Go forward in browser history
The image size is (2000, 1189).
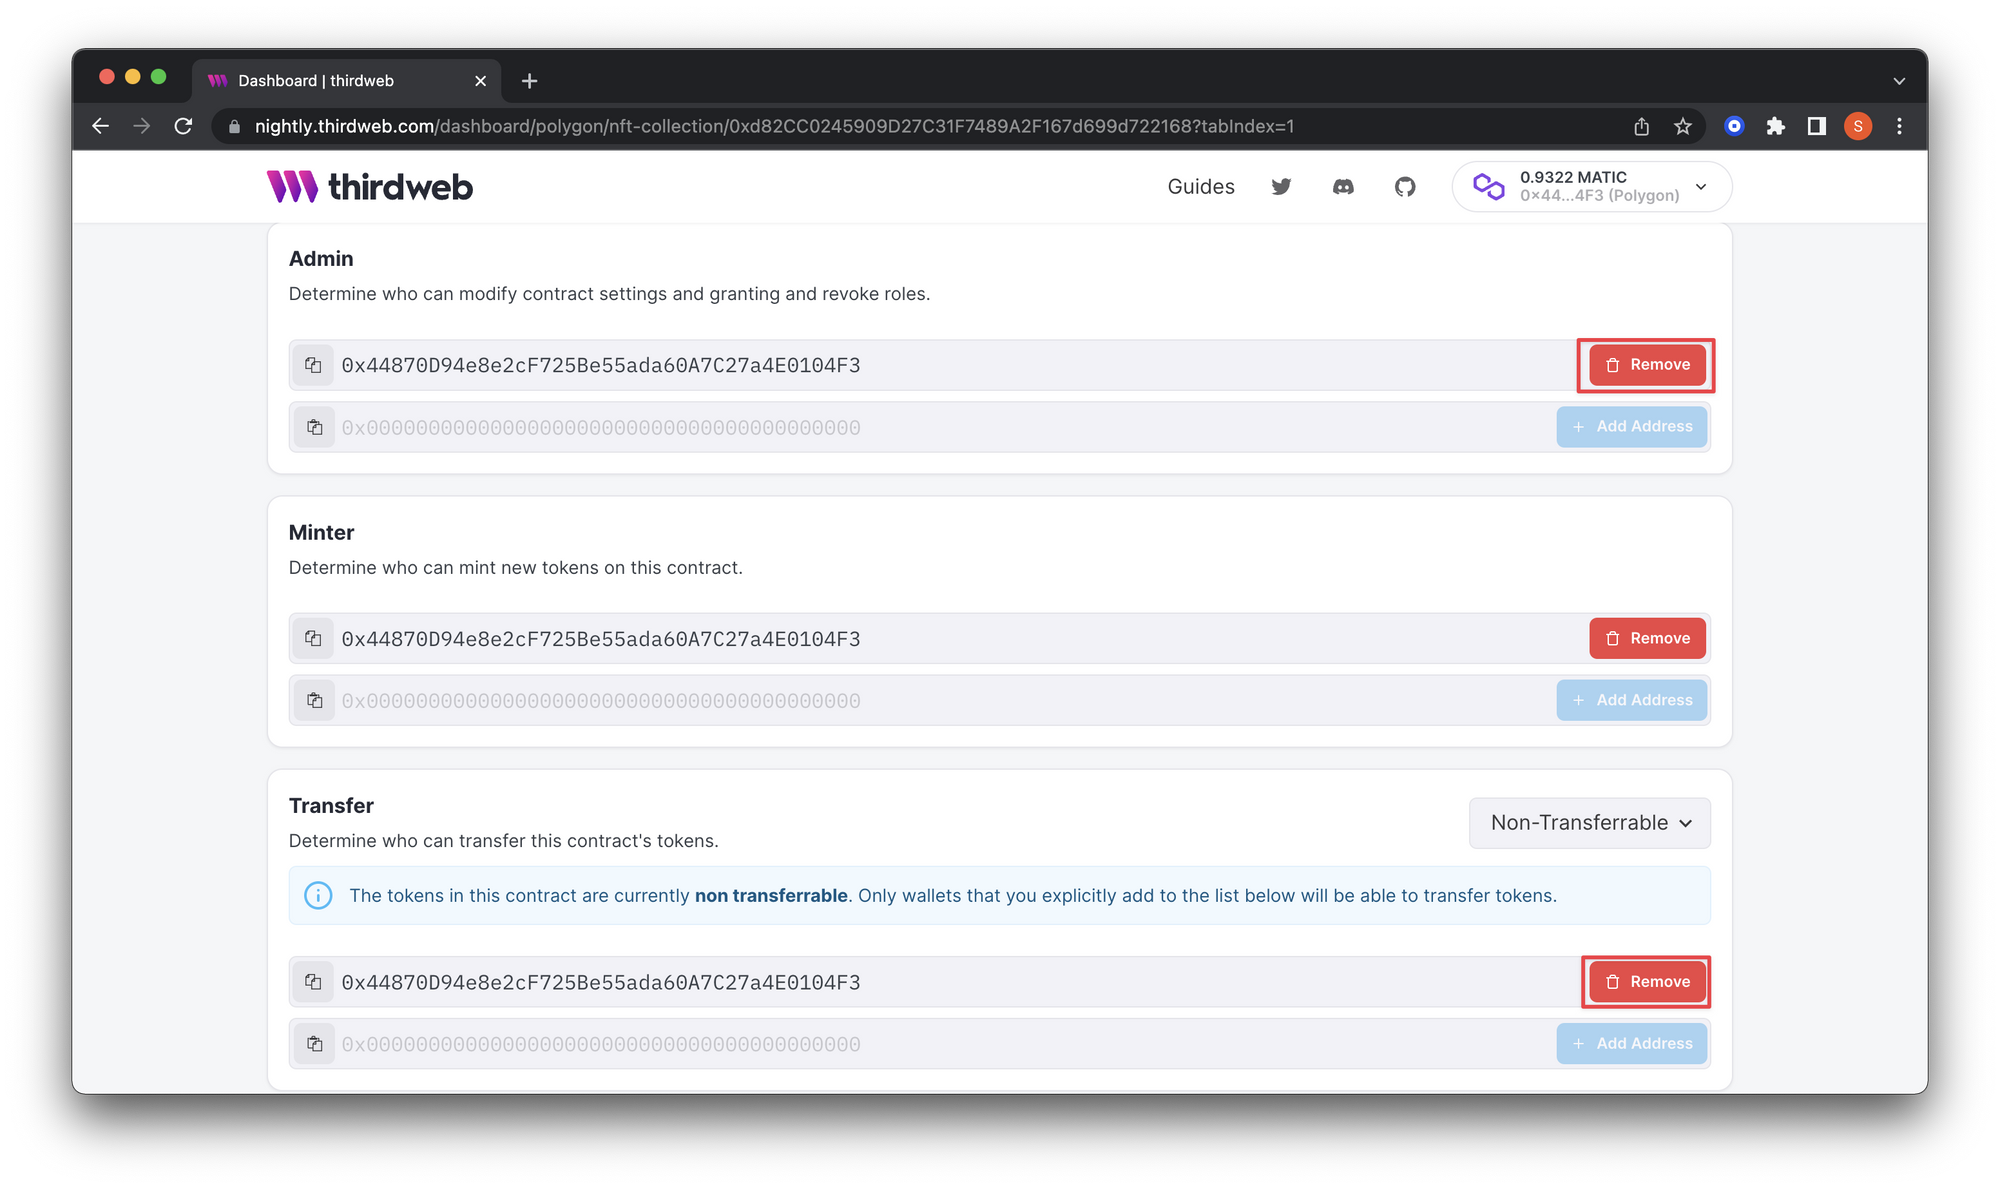coord(142,126)
